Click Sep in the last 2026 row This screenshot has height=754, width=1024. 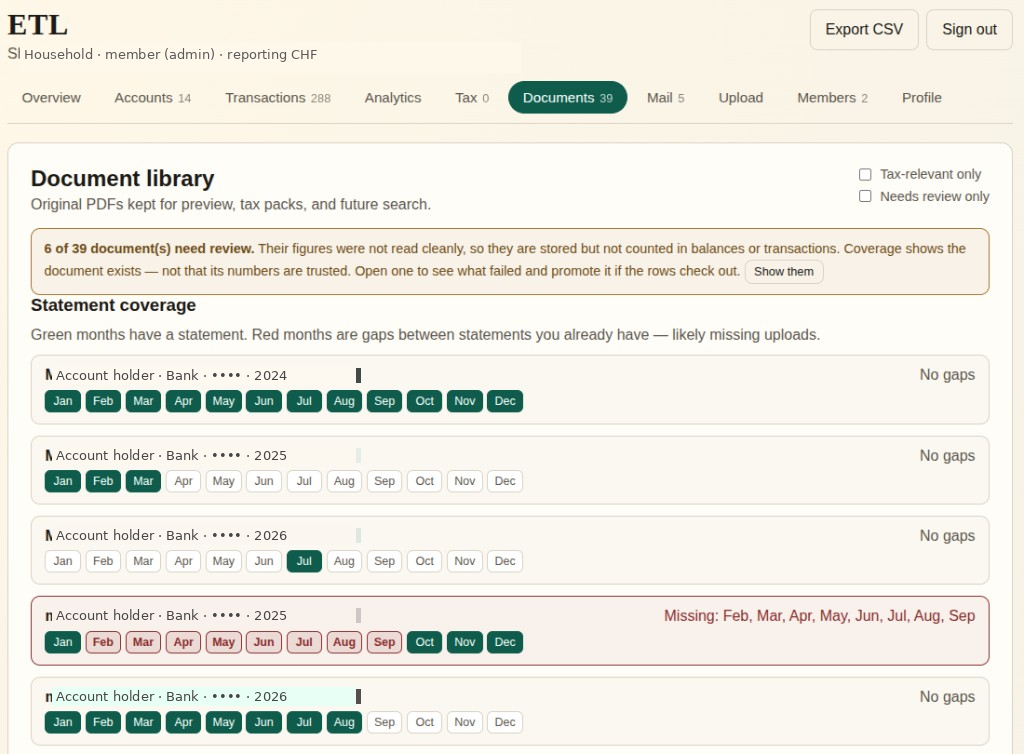tap(384, 722)
